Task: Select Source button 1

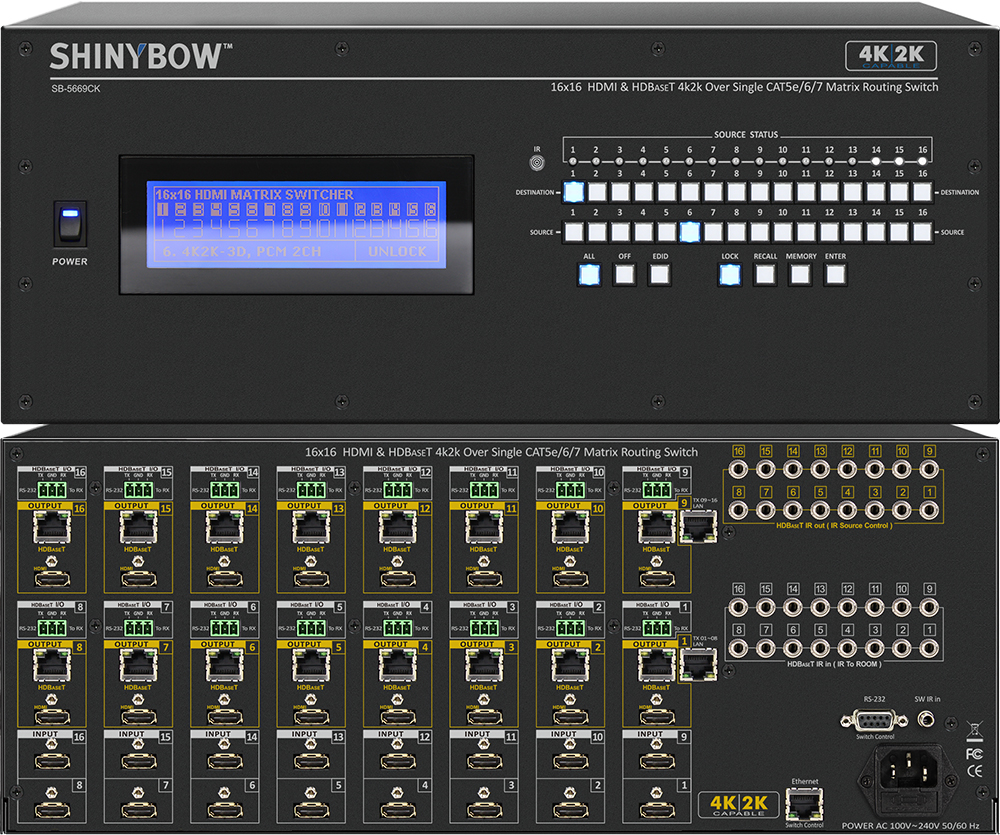Action: click(573, 232)
